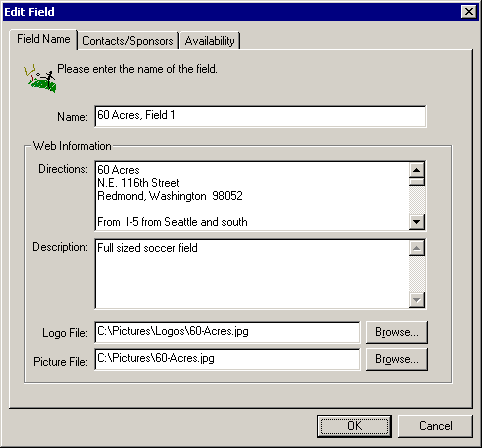
Task: Click the Directions scrollbar thumb
Action: pyautogui.click(x=417, y=182)
